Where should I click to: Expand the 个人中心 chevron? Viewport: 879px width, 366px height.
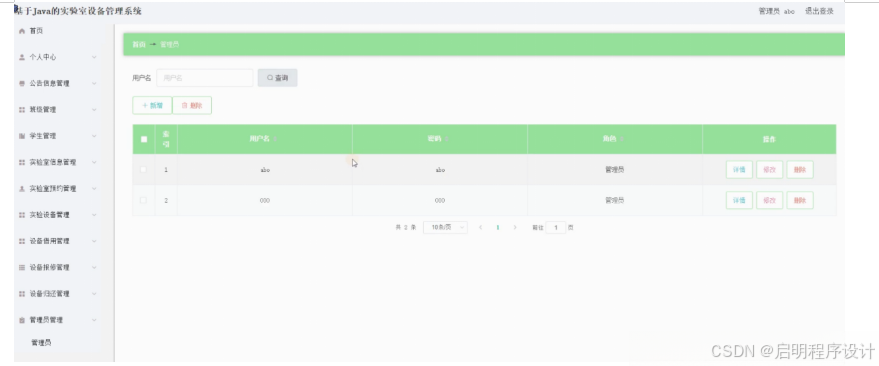[x=94, y=57]
